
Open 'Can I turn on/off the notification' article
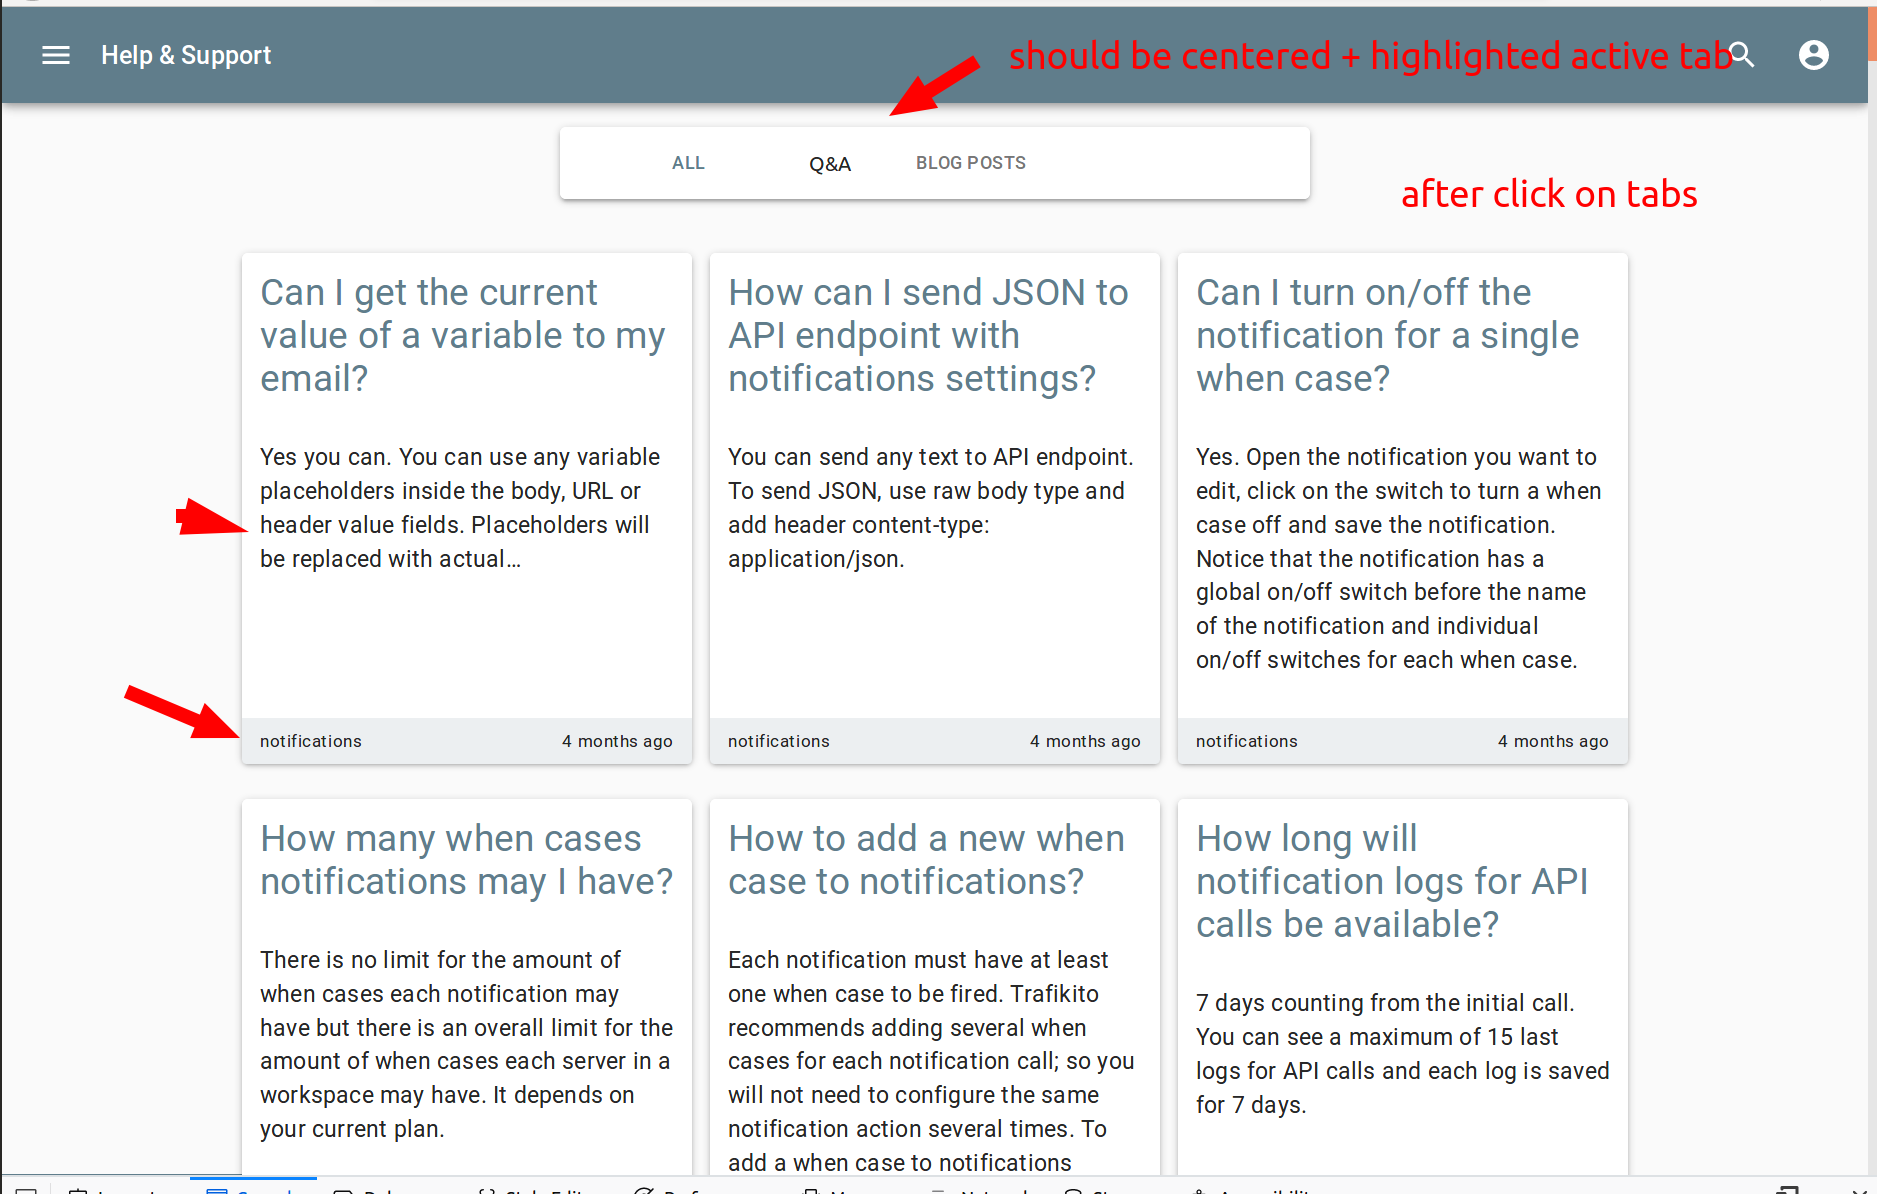coord(1388,336)
